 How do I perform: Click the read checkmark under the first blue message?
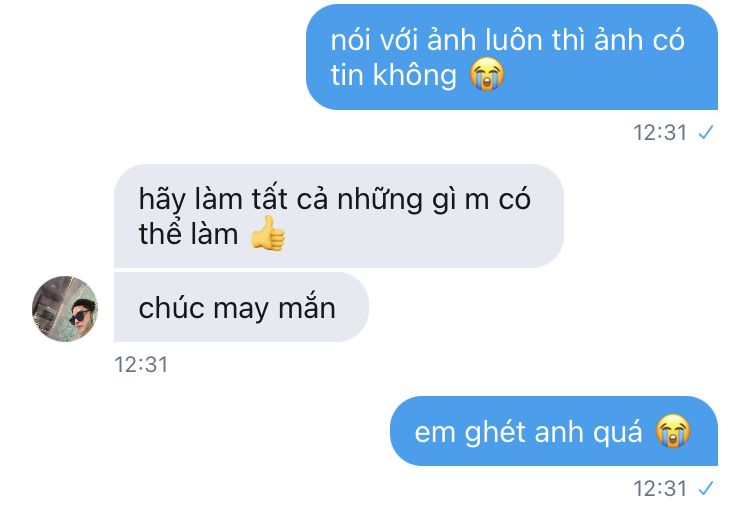[706, 132]
